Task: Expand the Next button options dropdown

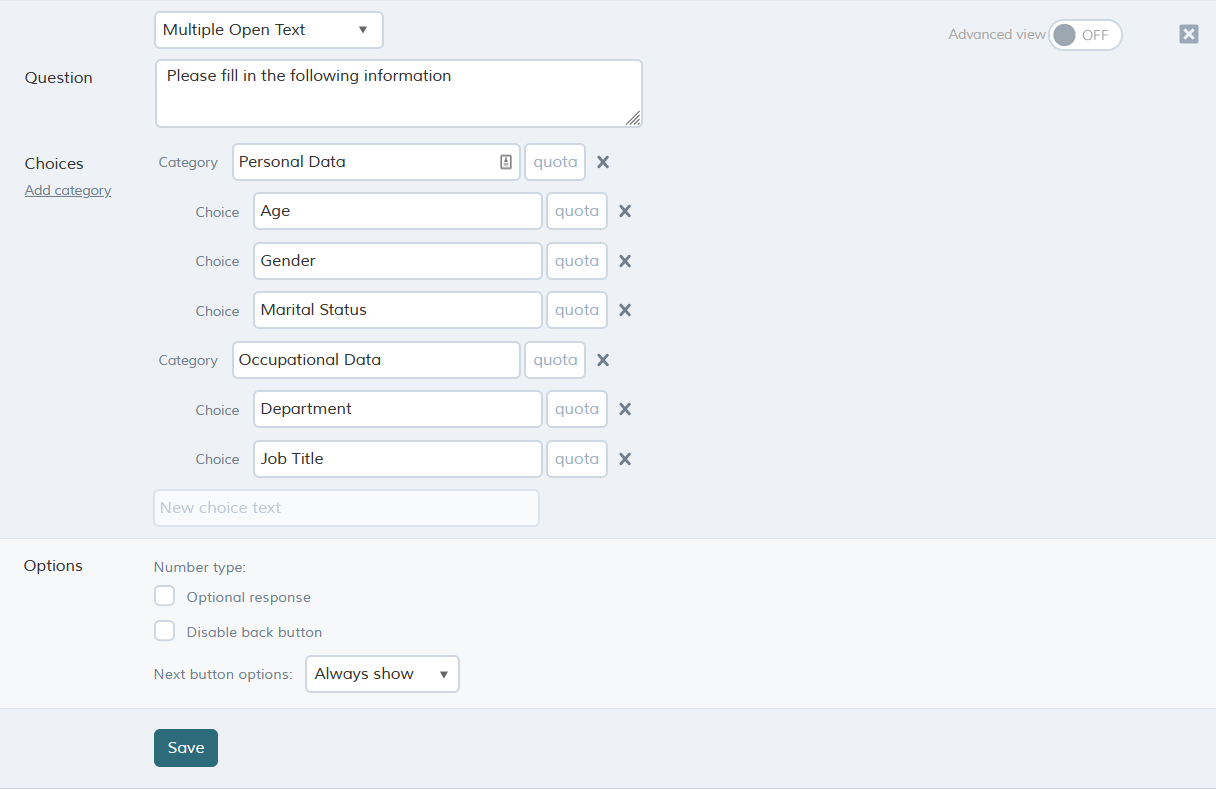Action: click(382, 674)
